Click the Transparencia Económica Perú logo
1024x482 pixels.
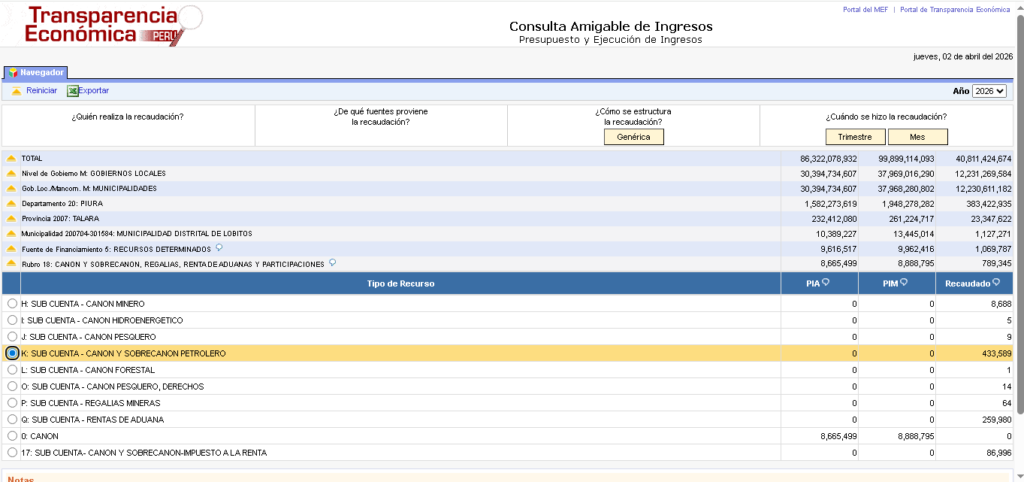click(103, 26)
